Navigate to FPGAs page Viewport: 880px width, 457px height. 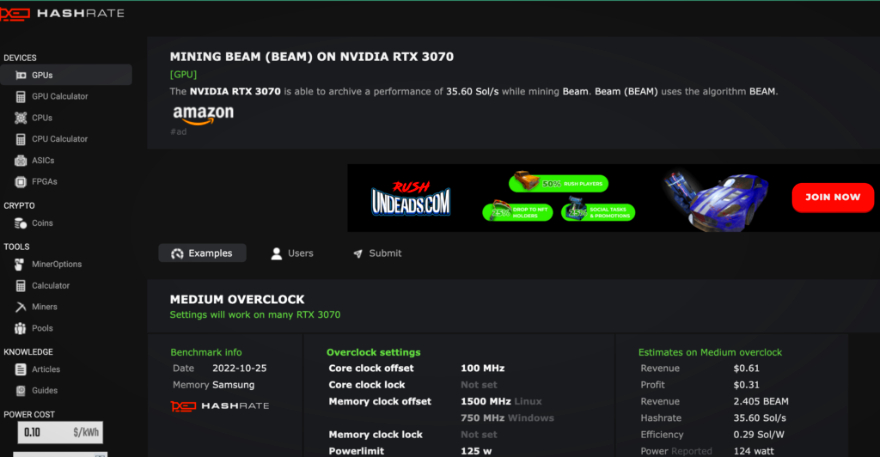[44, 182]
